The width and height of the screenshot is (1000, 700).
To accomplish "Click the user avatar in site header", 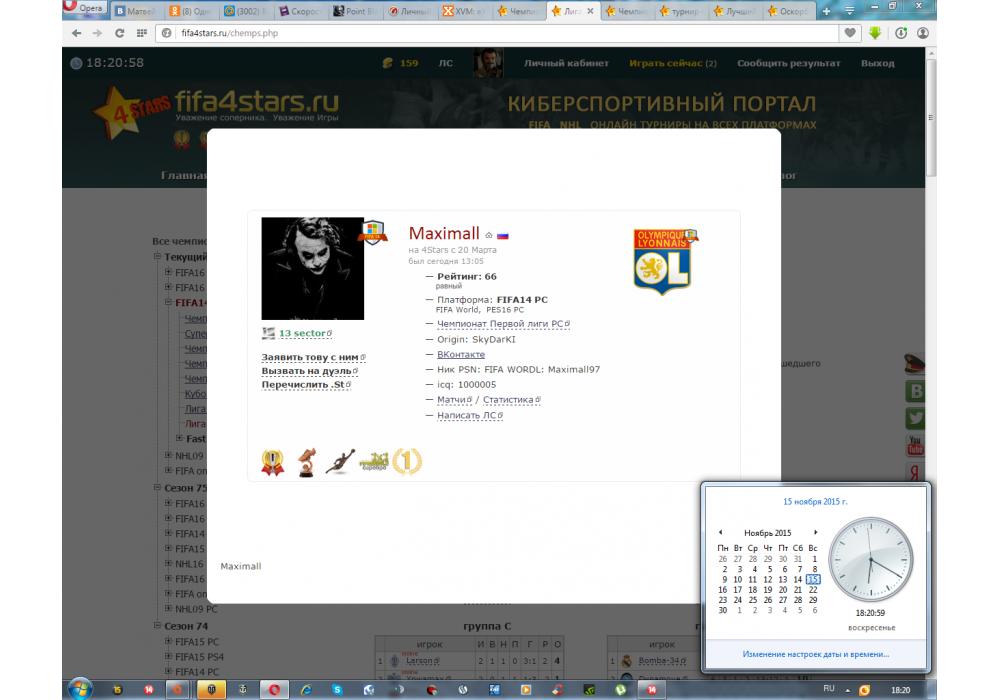I will click(x=488, y=63).
